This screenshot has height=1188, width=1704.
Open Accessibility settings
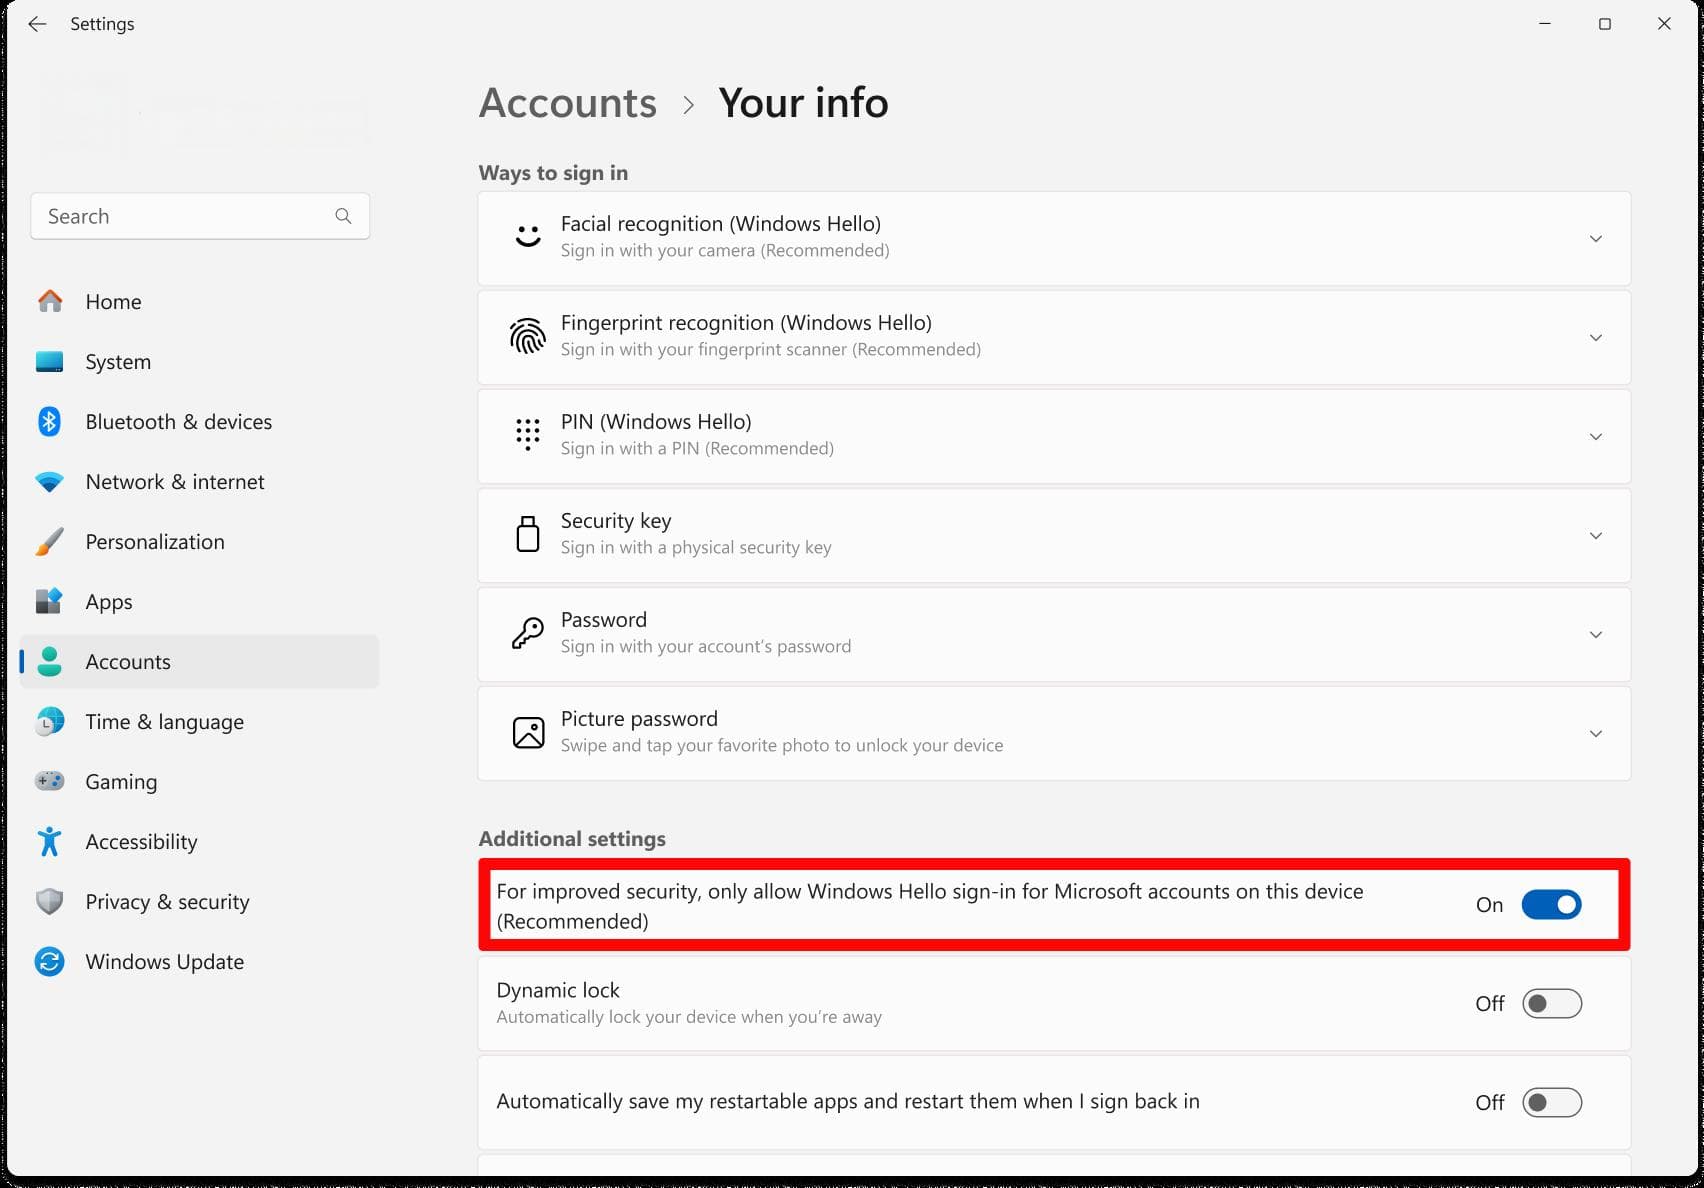click(x=200, y=841)
